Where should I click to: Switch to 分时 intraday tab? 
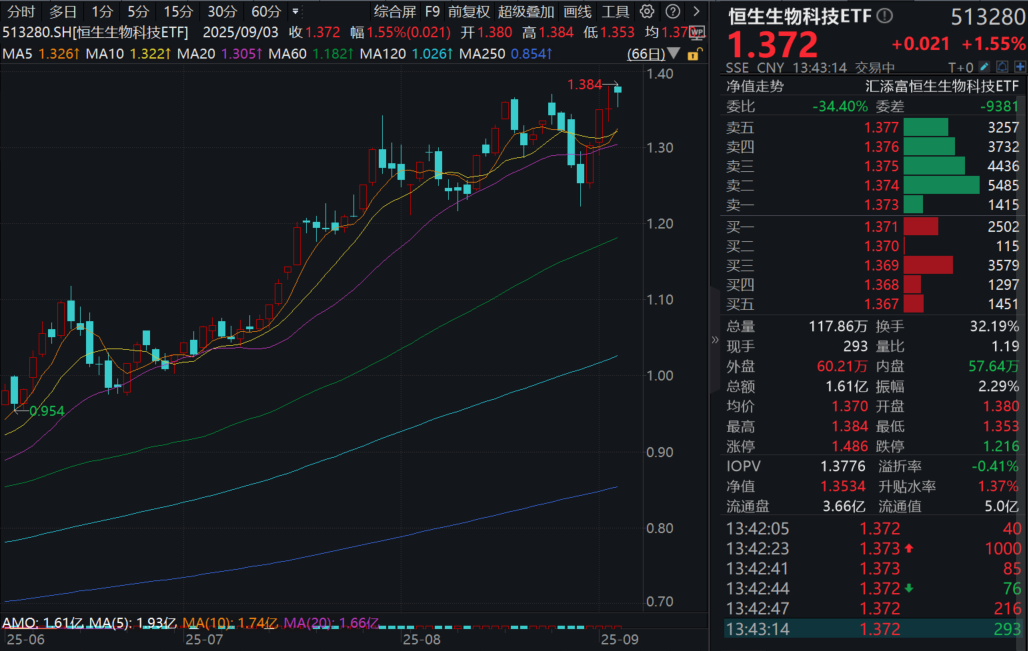[x=20, y=12]
